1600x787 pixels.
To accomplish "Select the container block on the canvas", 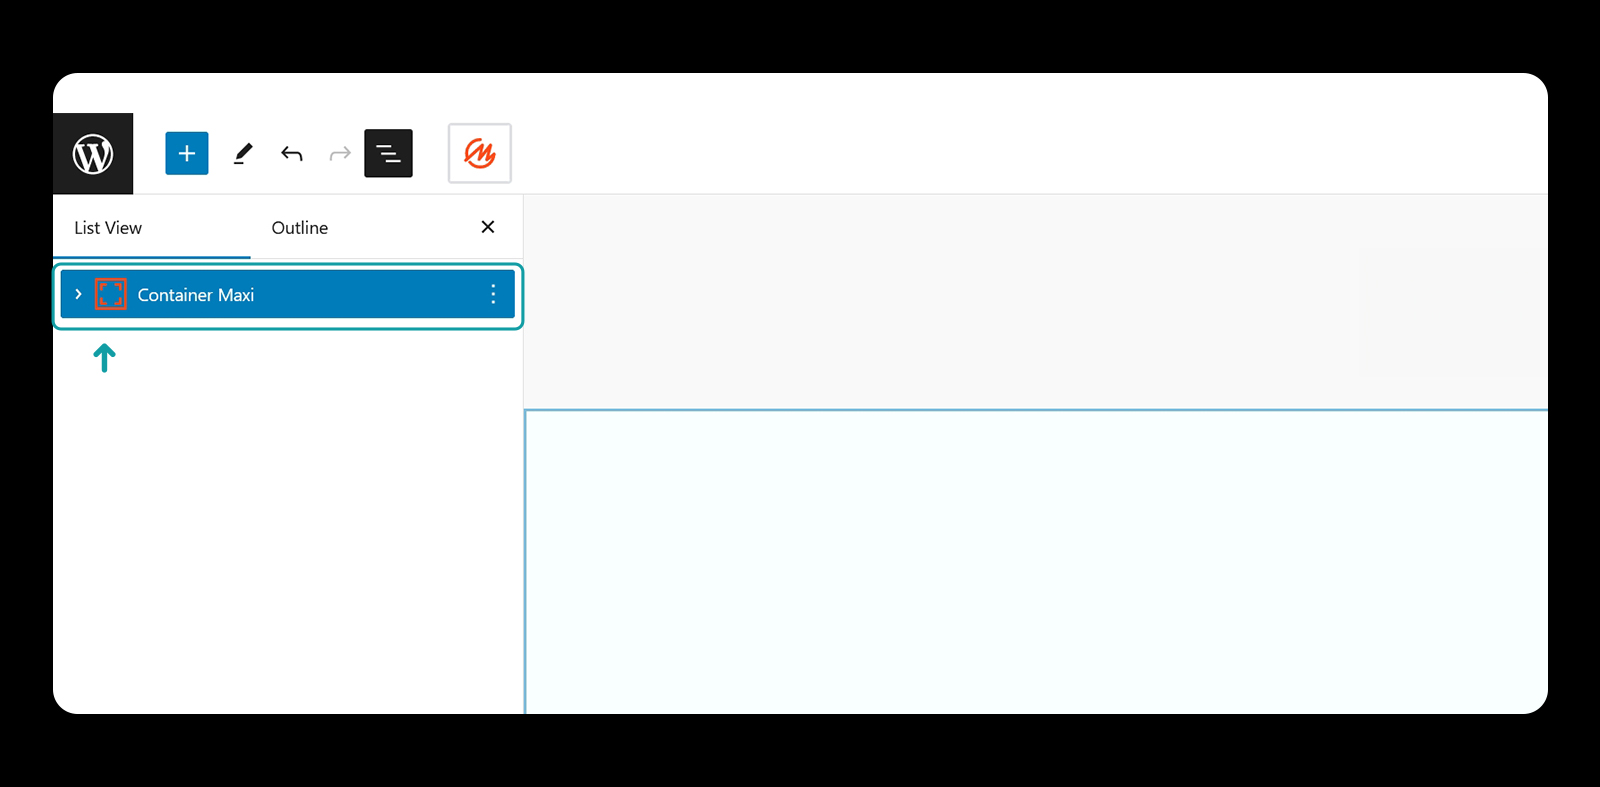I will coord(1036,561).
